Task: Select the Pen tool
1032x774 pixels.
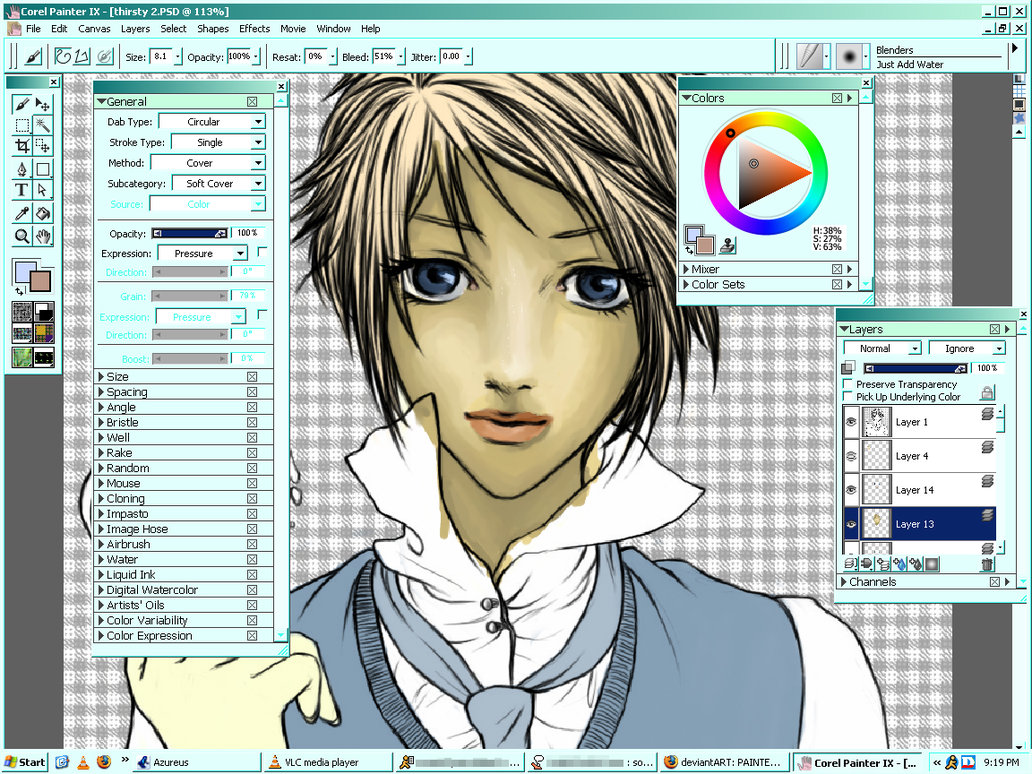Action: coord(22,169)
